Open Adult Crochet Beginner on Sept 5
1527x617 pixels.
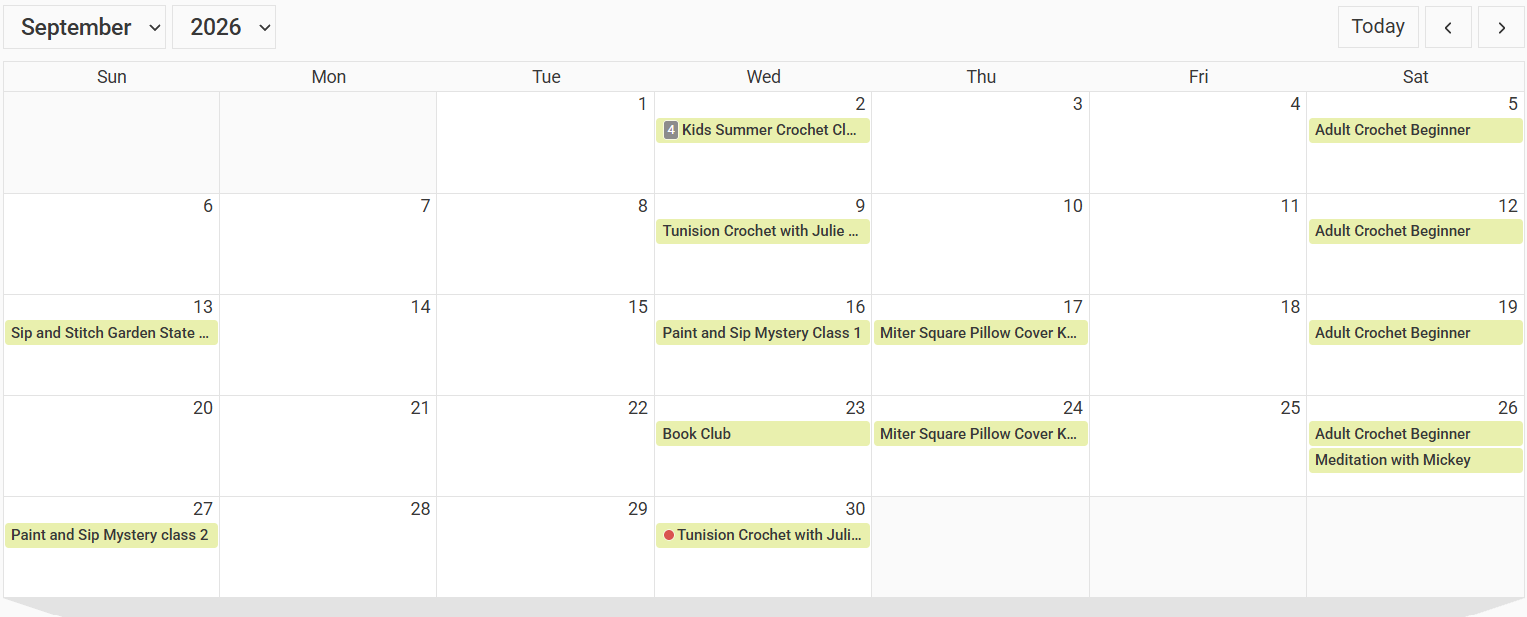click(1416, 130)
